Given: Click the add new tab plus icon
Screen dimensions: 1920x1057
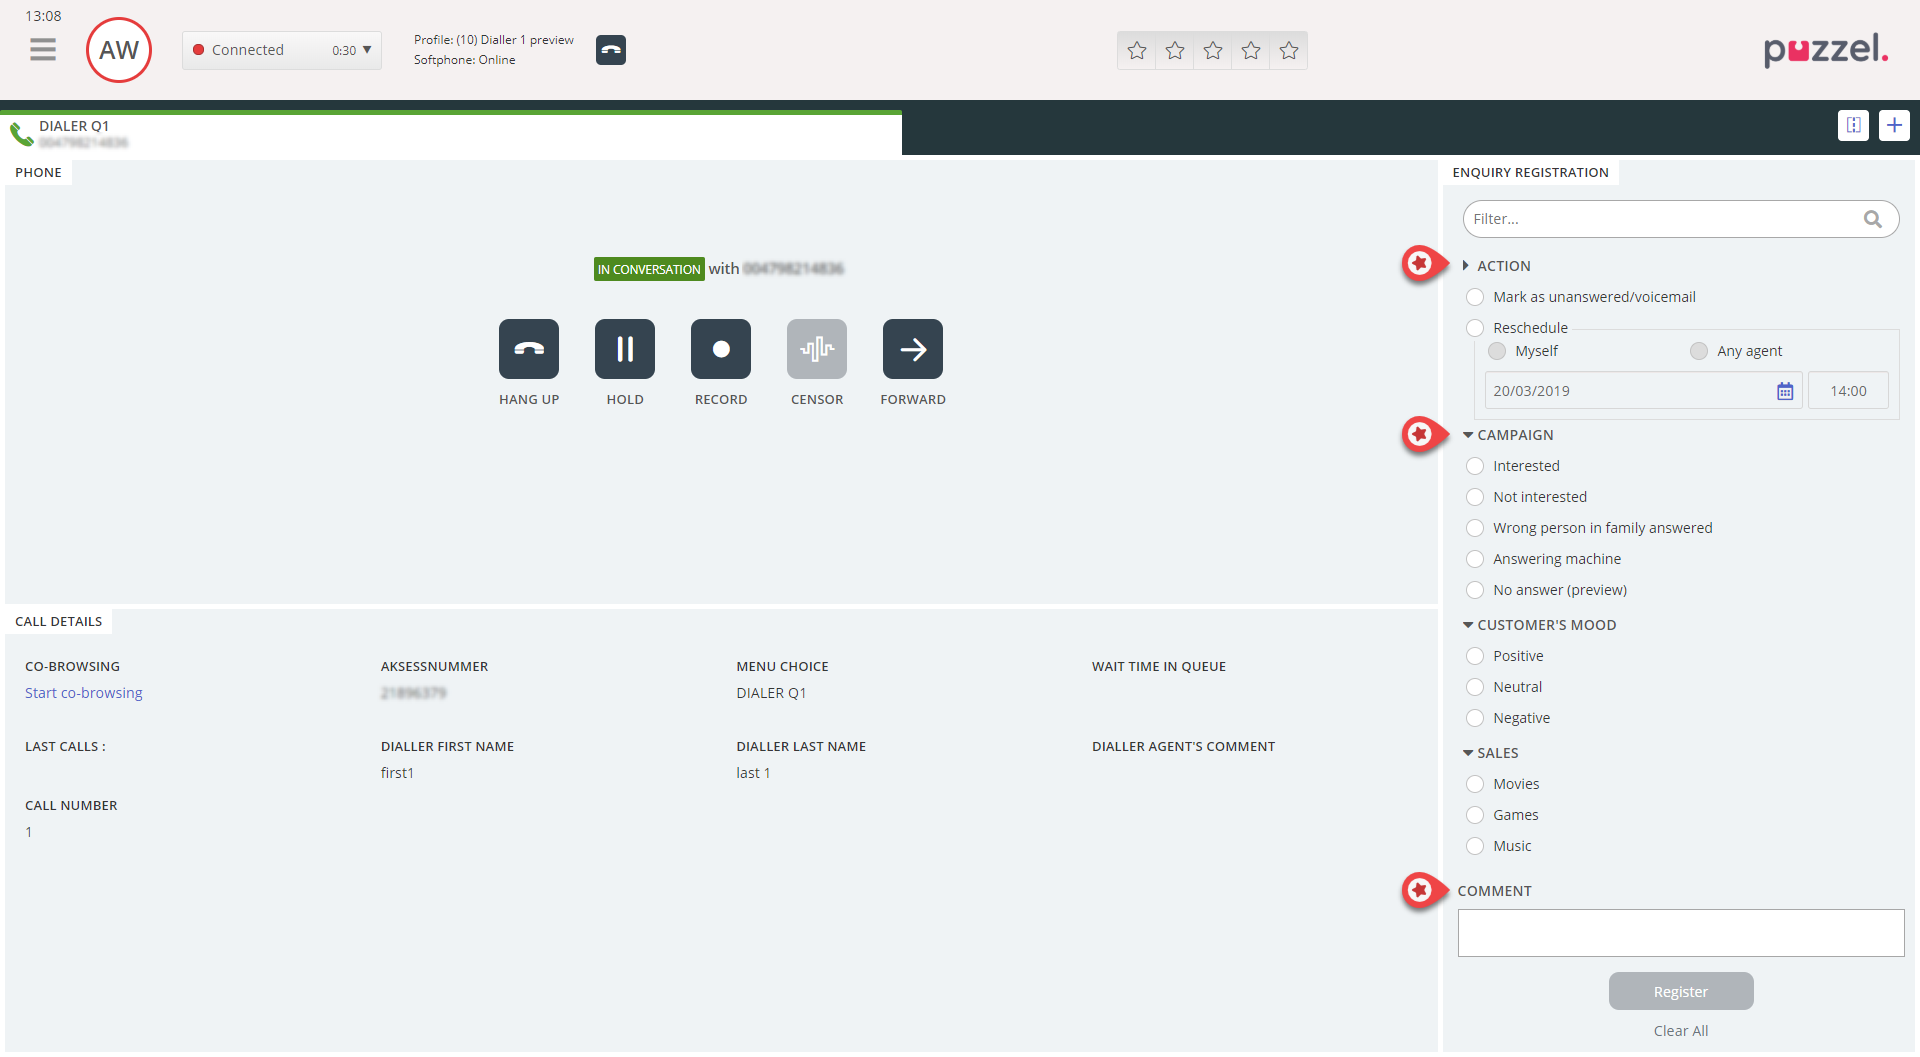Looking at the screenshot, I should (x=1893, y=125).
